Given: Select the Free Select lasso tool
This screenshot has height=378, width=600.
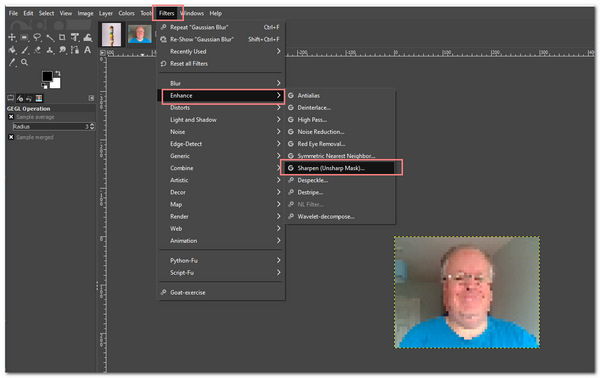Looking at the screenshot, I should click(37, 37).
